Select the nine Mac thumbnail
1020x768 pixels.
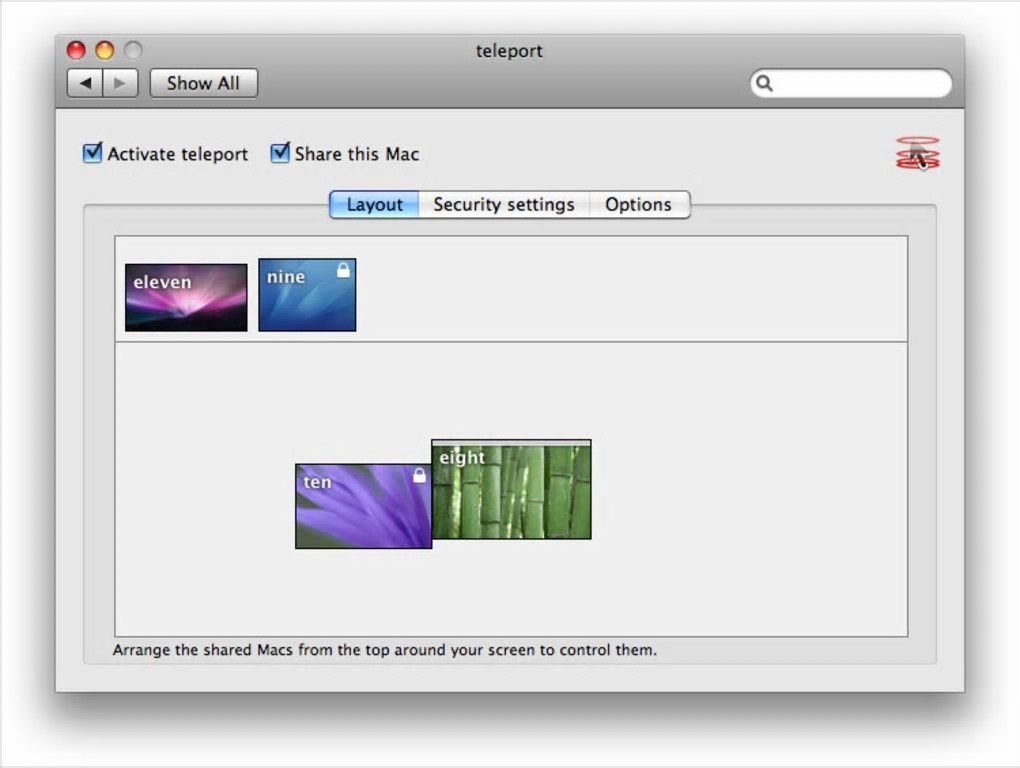click(x=307, y=295)
